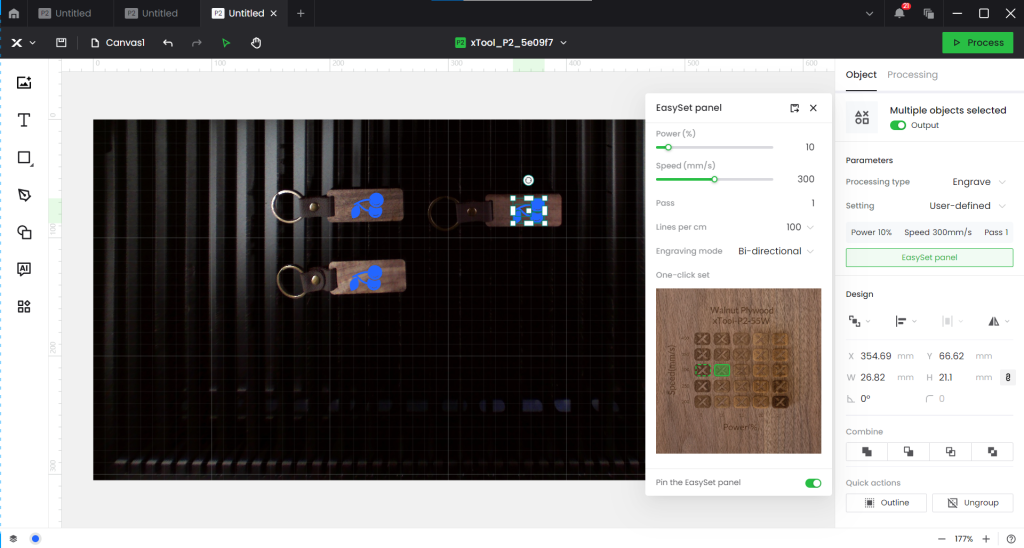
Task: Apply the Subtract combine operation
Action: coord(908,451)
